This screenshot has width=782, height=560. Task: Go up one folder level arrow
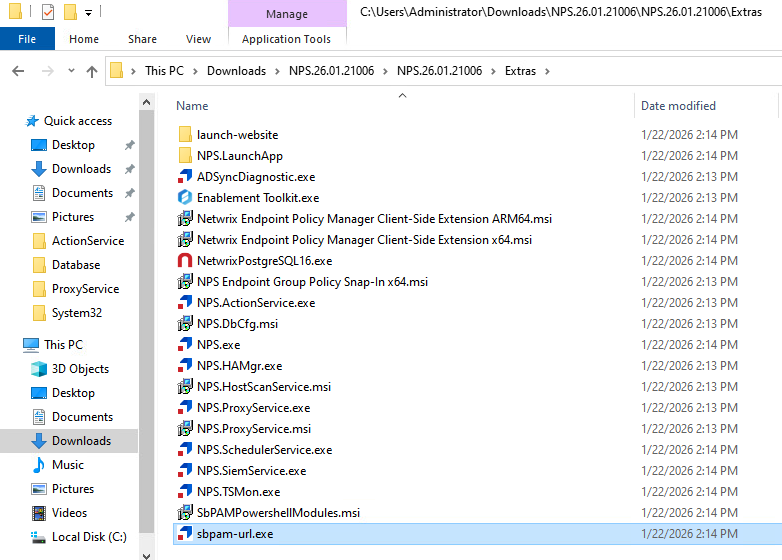(x=92, y=71)
